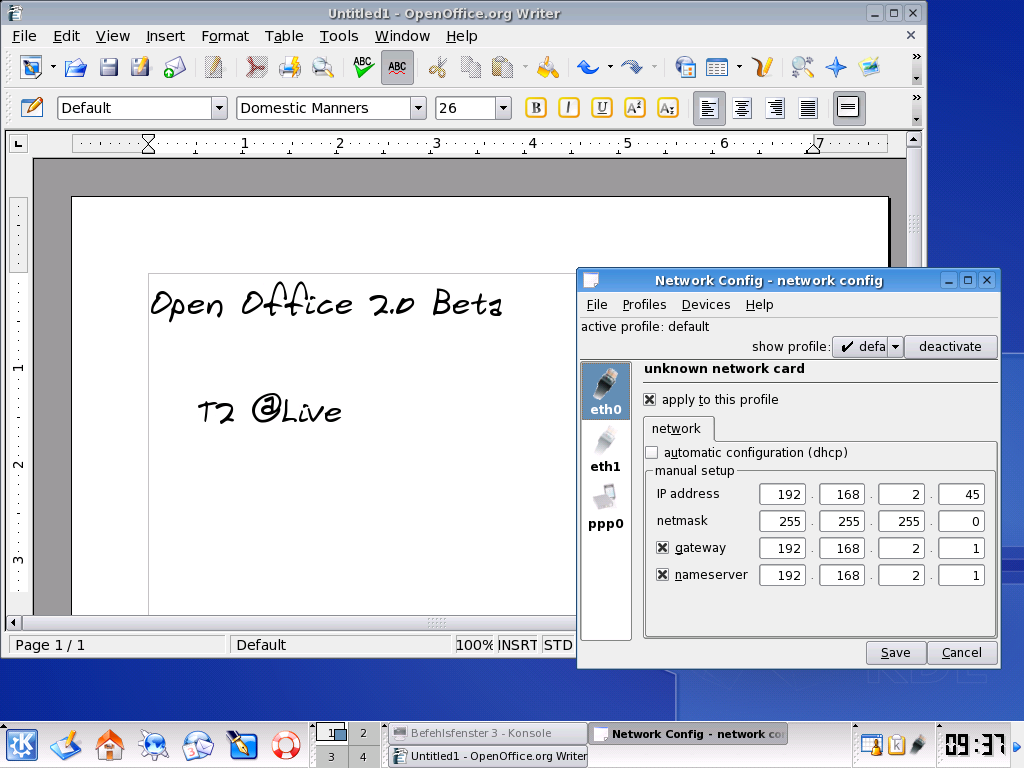Show Draw Functions pencil icon

coord(762,67)
